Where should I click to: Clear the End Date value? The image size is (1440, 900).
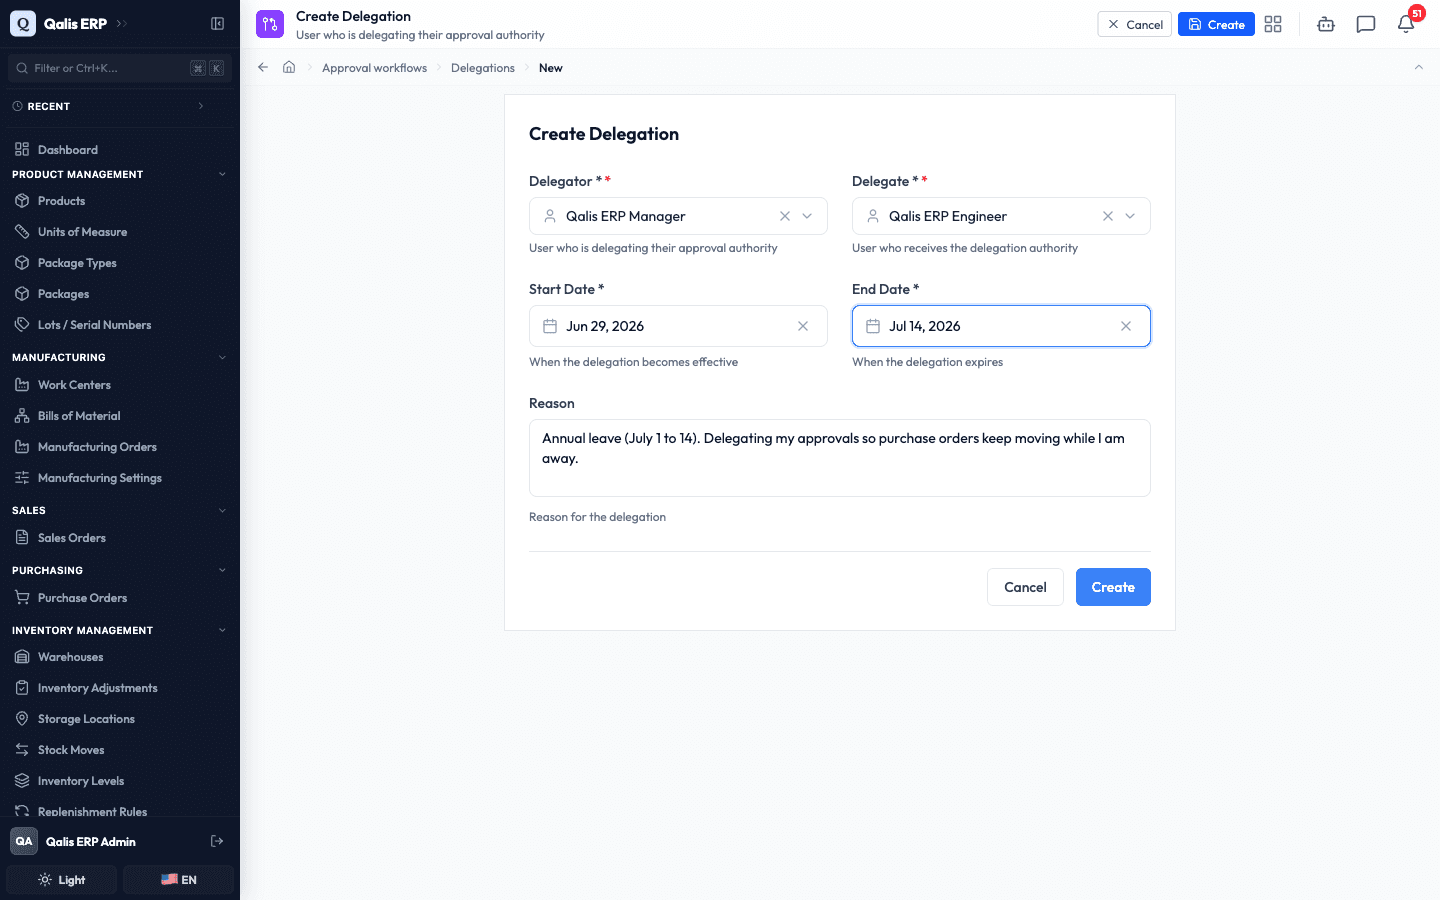coord(1126,326)
